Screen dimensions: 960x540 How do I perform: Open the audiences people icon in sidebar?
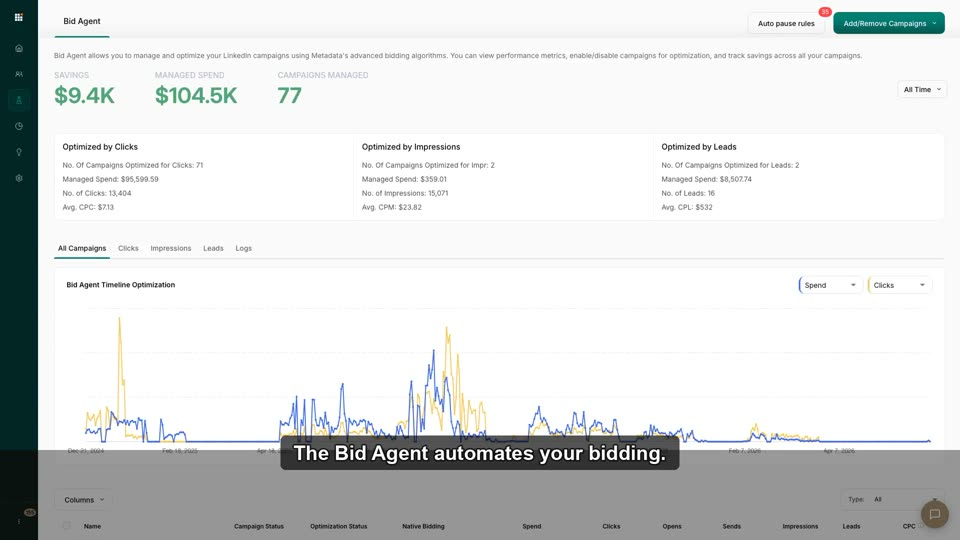(18, 74)
